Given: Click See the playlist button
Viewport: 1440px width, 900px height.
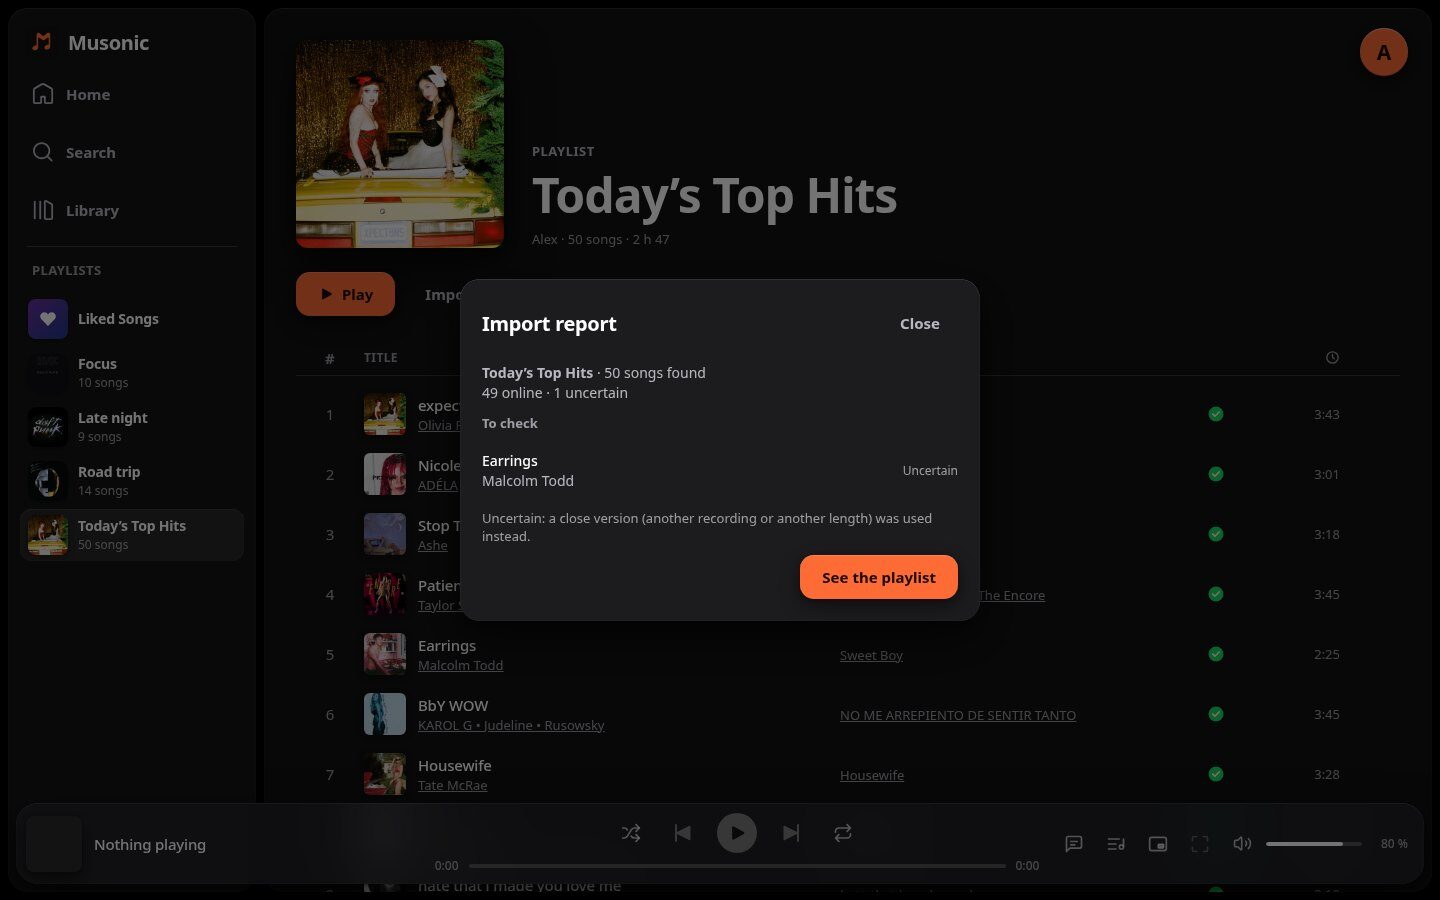Looking at the screenshot, I should [879, 577].
